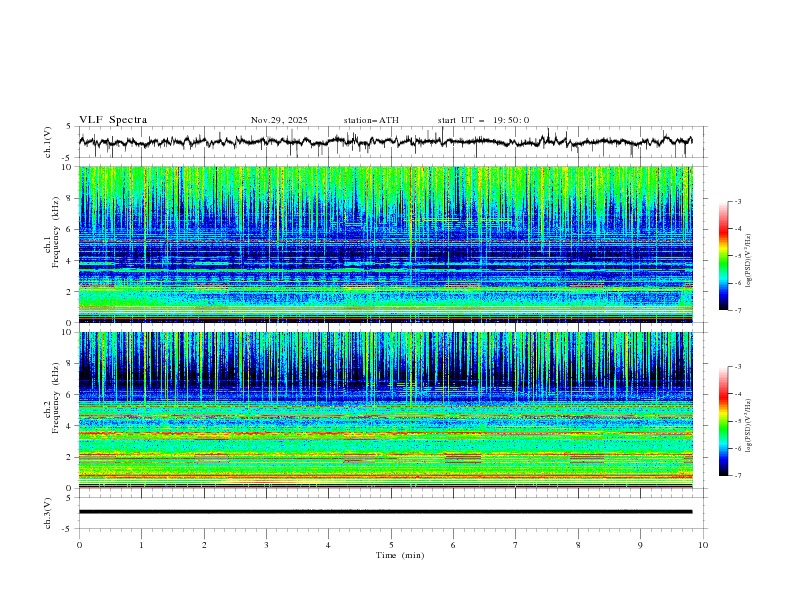The image size is (792, 612).
Task: Click the "-3" label on ch.2 colorbar
Action: point(737,367)
